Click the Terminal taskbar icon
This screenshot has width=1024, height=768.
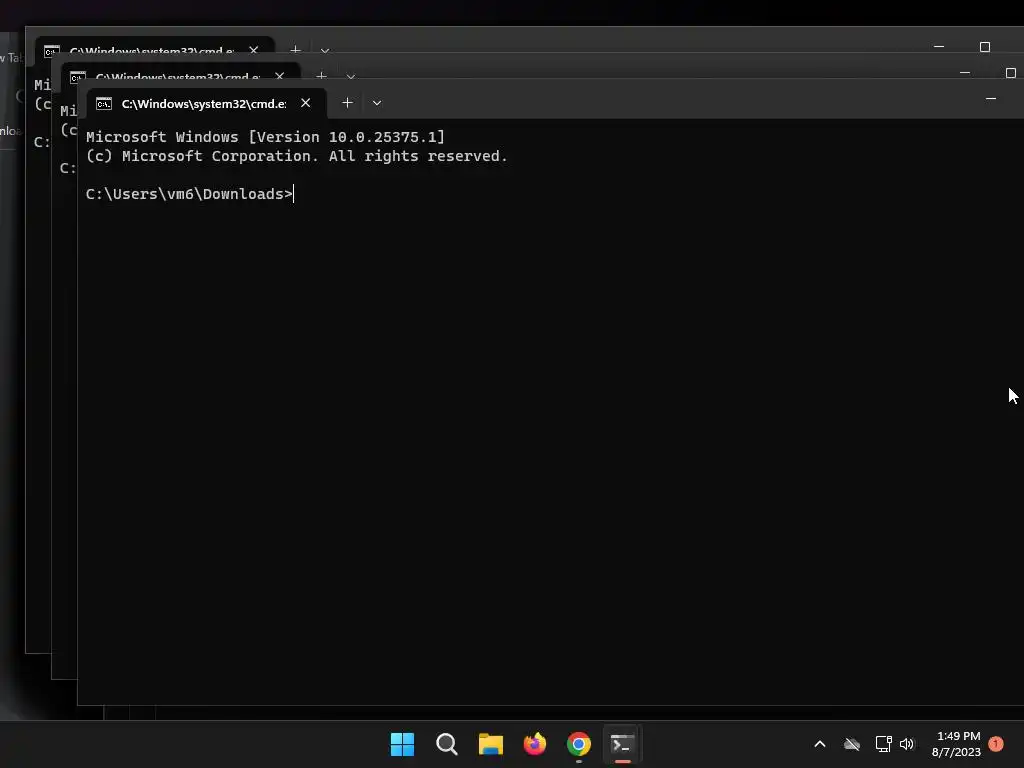coord(622,744)
